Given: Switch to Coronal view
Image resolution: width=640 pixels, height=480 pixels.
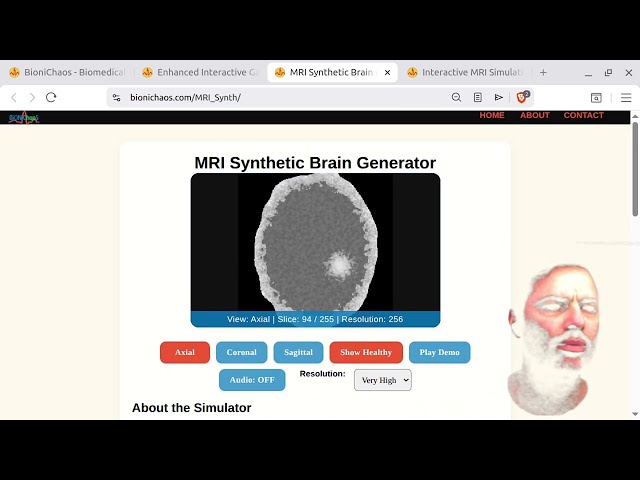Looking at the screenshot, I should (242, 352).
